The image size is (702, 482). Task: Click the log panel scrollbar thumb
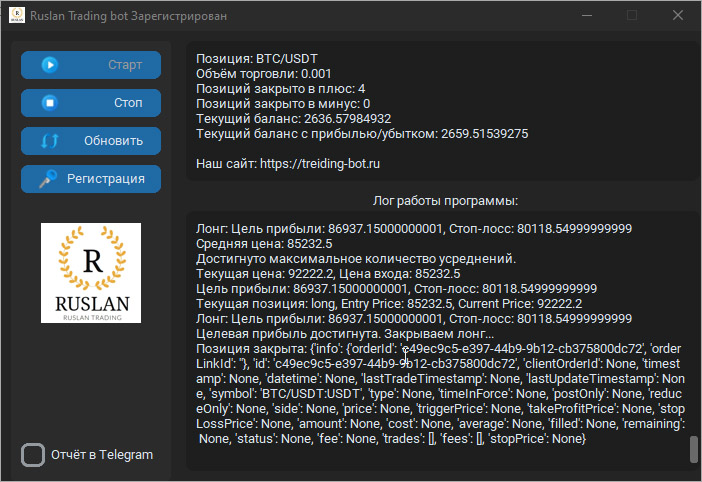pyautogui.click(x=694, y=449)
